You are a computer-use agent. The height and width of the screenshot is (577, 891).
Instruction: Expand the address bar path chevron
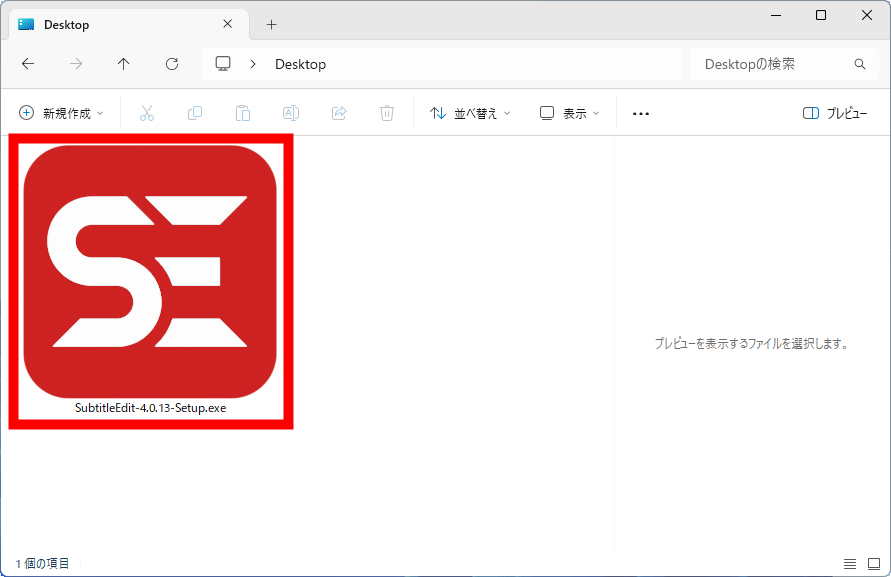coord(253,64)
